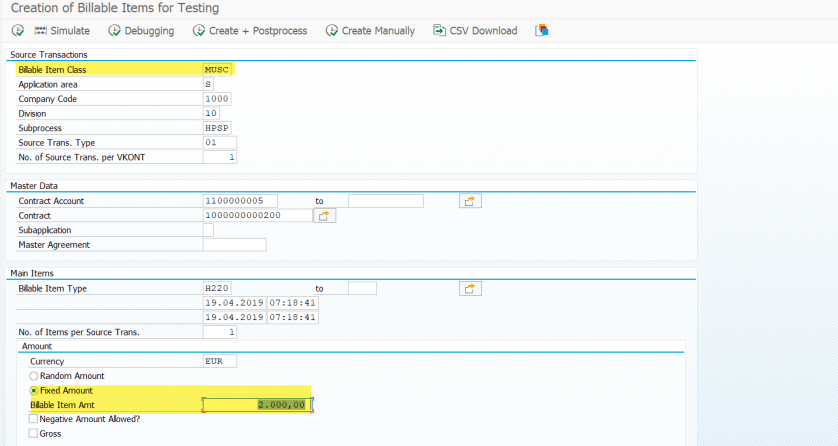Download as CSV via CSV Download

(475, 30)
